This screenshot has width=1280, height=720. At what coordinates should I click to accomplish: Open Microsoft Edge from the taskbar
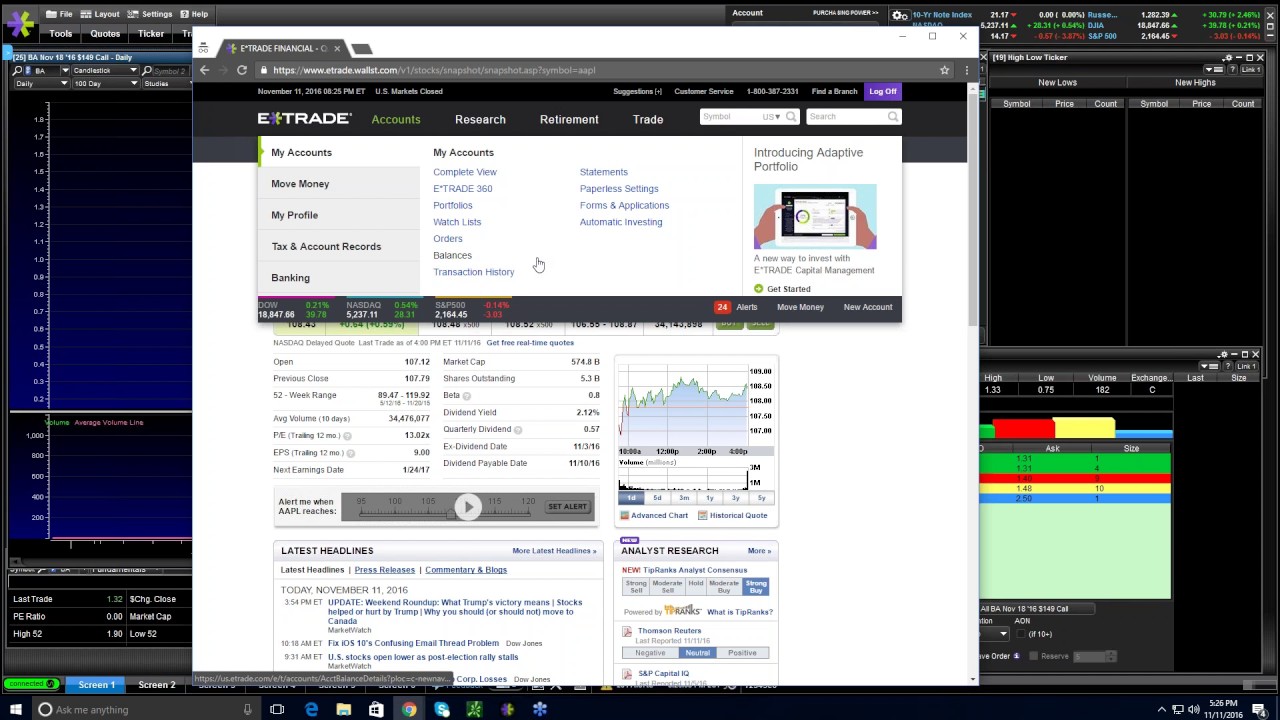point(311,709)
